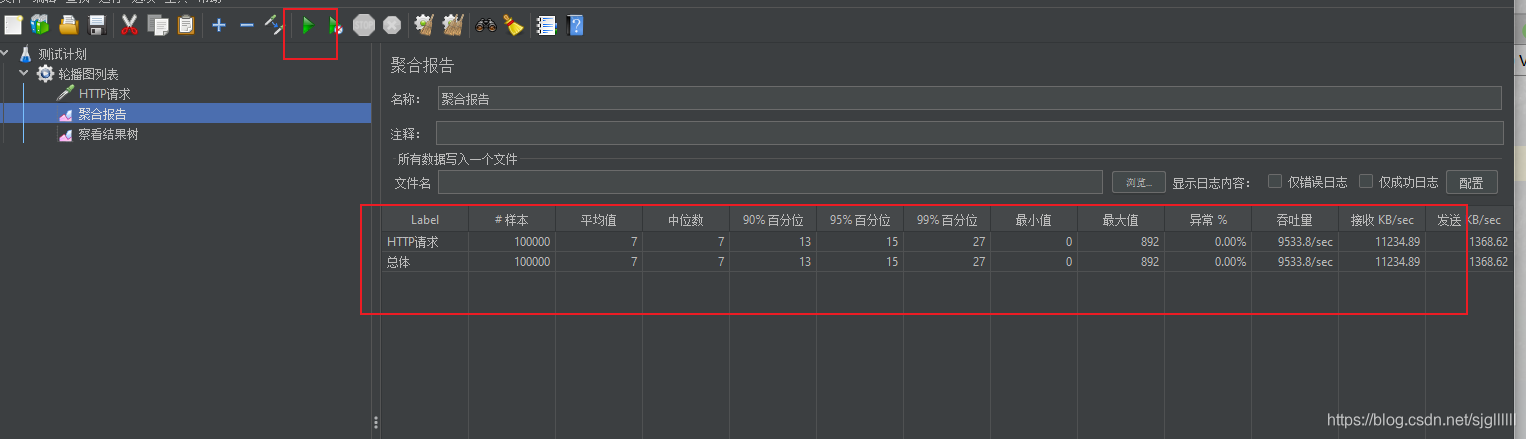The width and height of the screenshot is (1526, 439).
Task: Click 9533.8/sec throughput in HTTP请求 row
Action: pos(1295,242)
